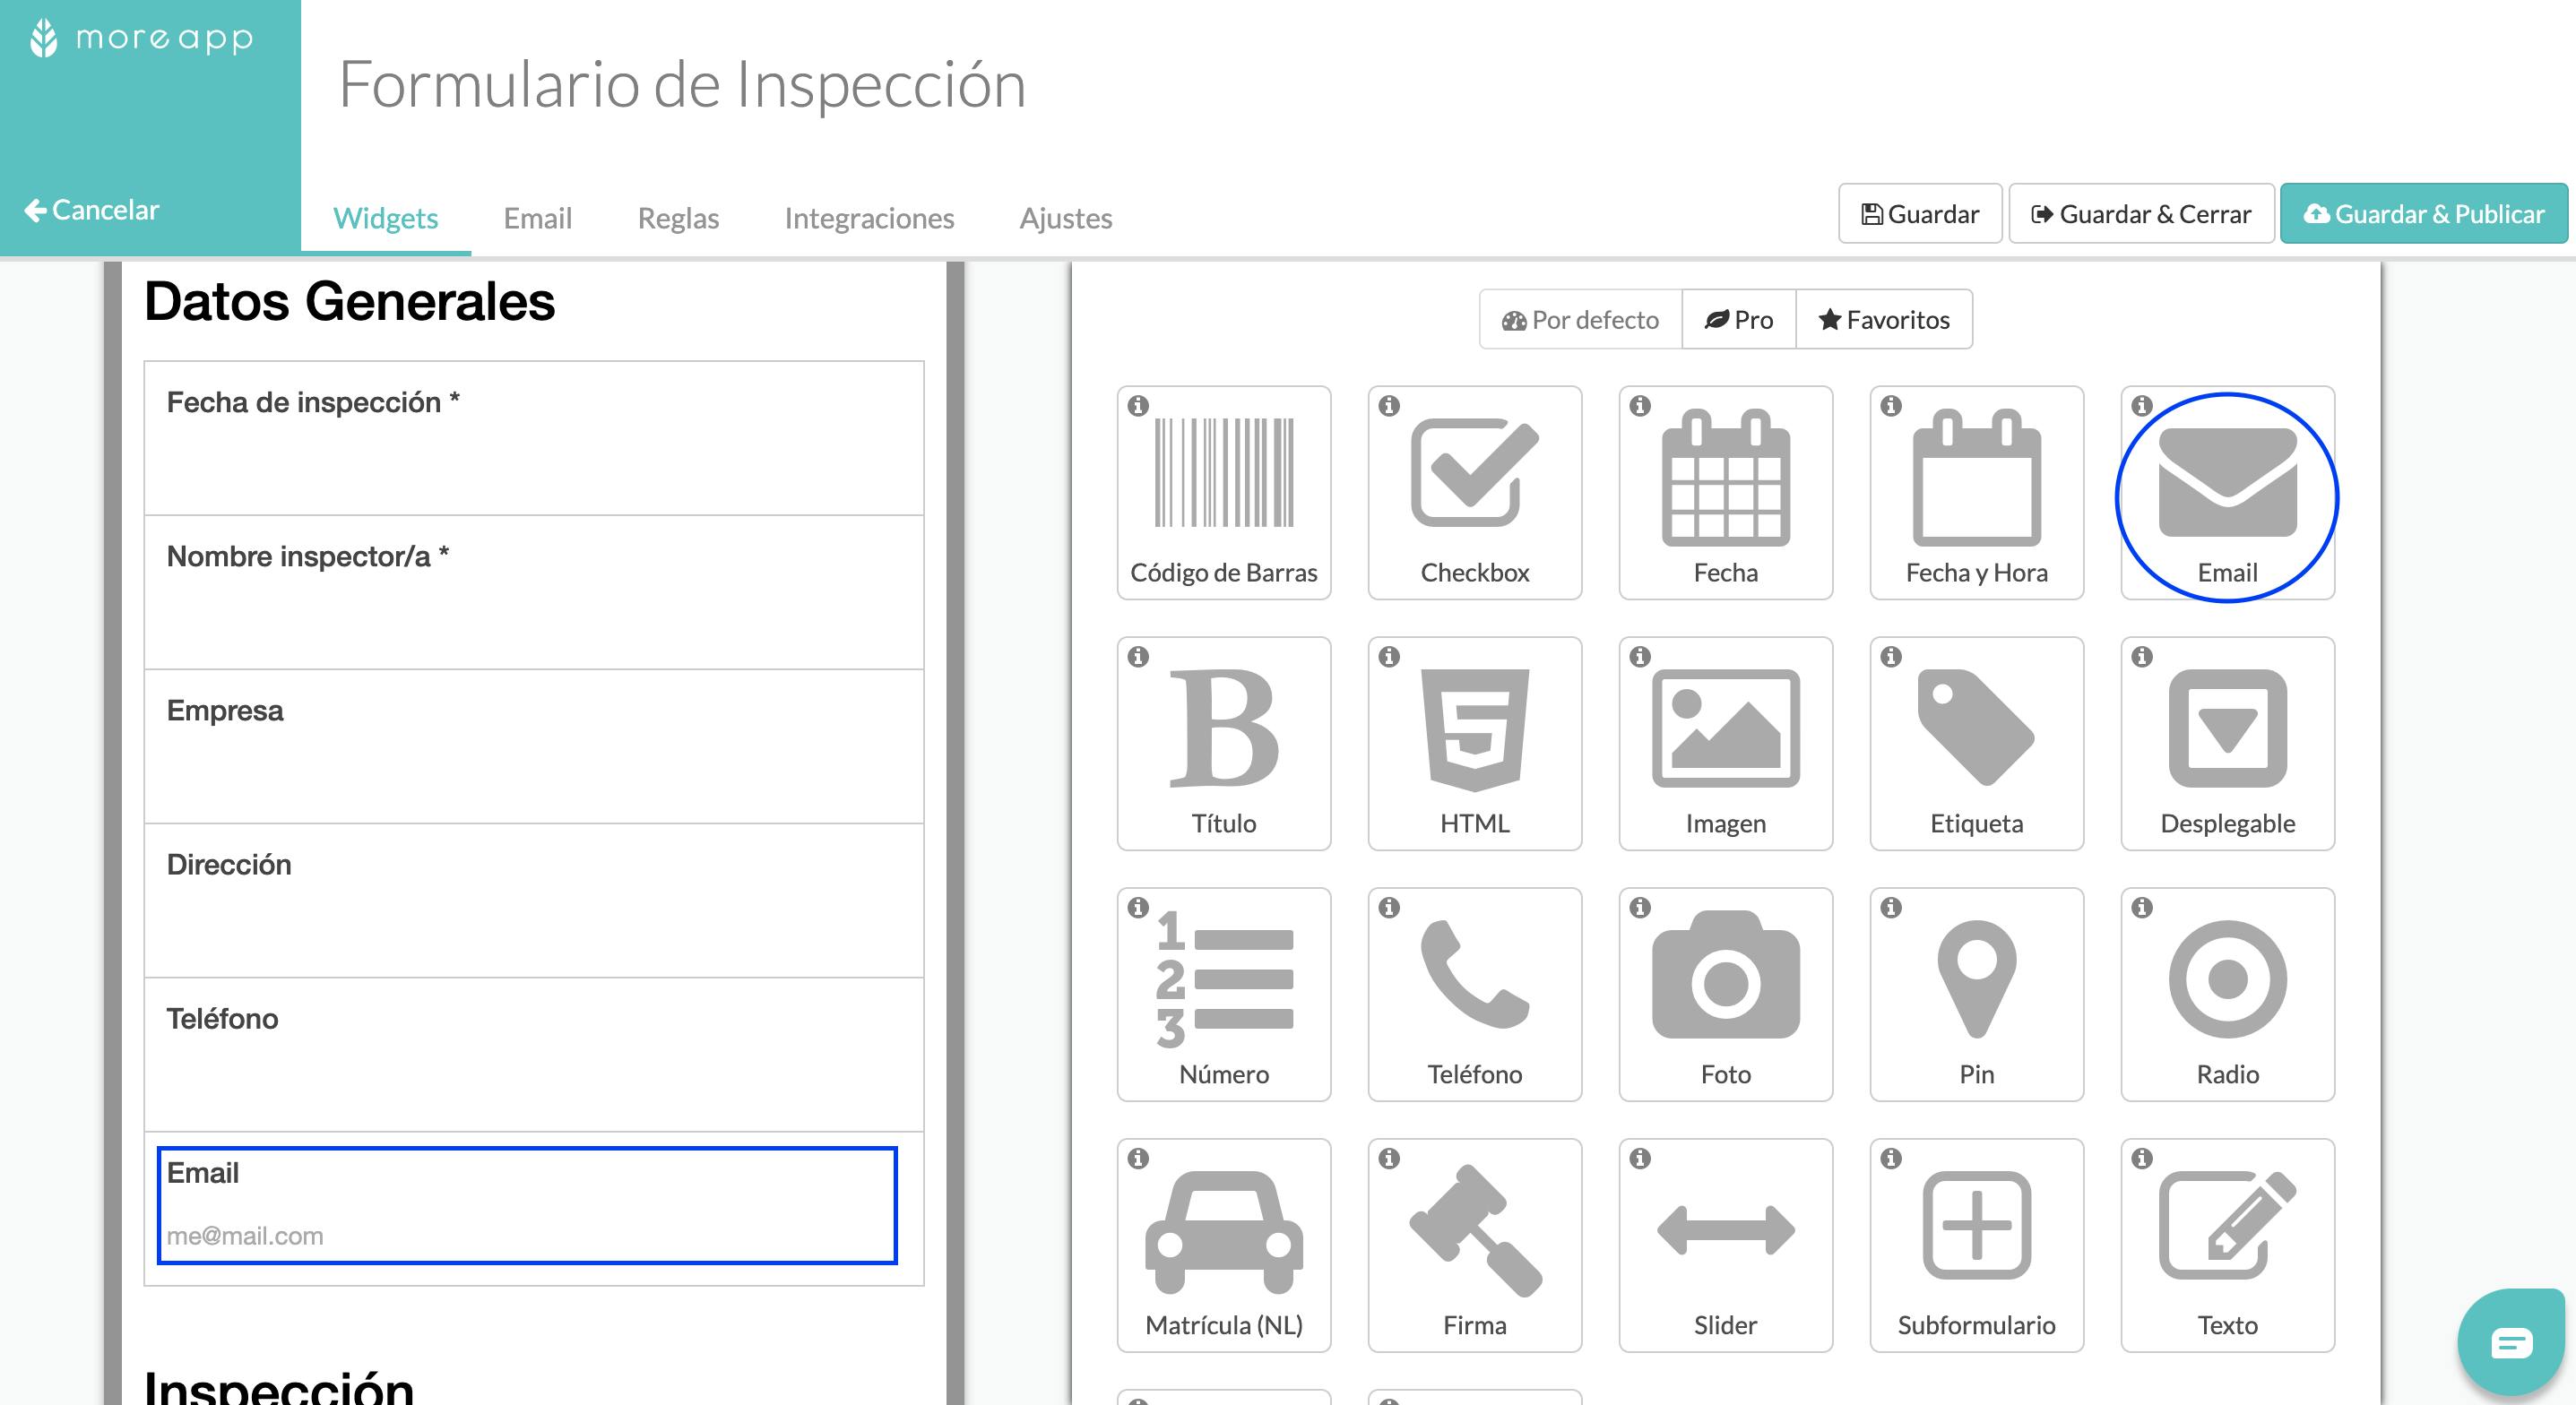This screenshot has height=1405, width=2576.
Task: Add the Slider widget
Action: [x=1726, y=1246]
